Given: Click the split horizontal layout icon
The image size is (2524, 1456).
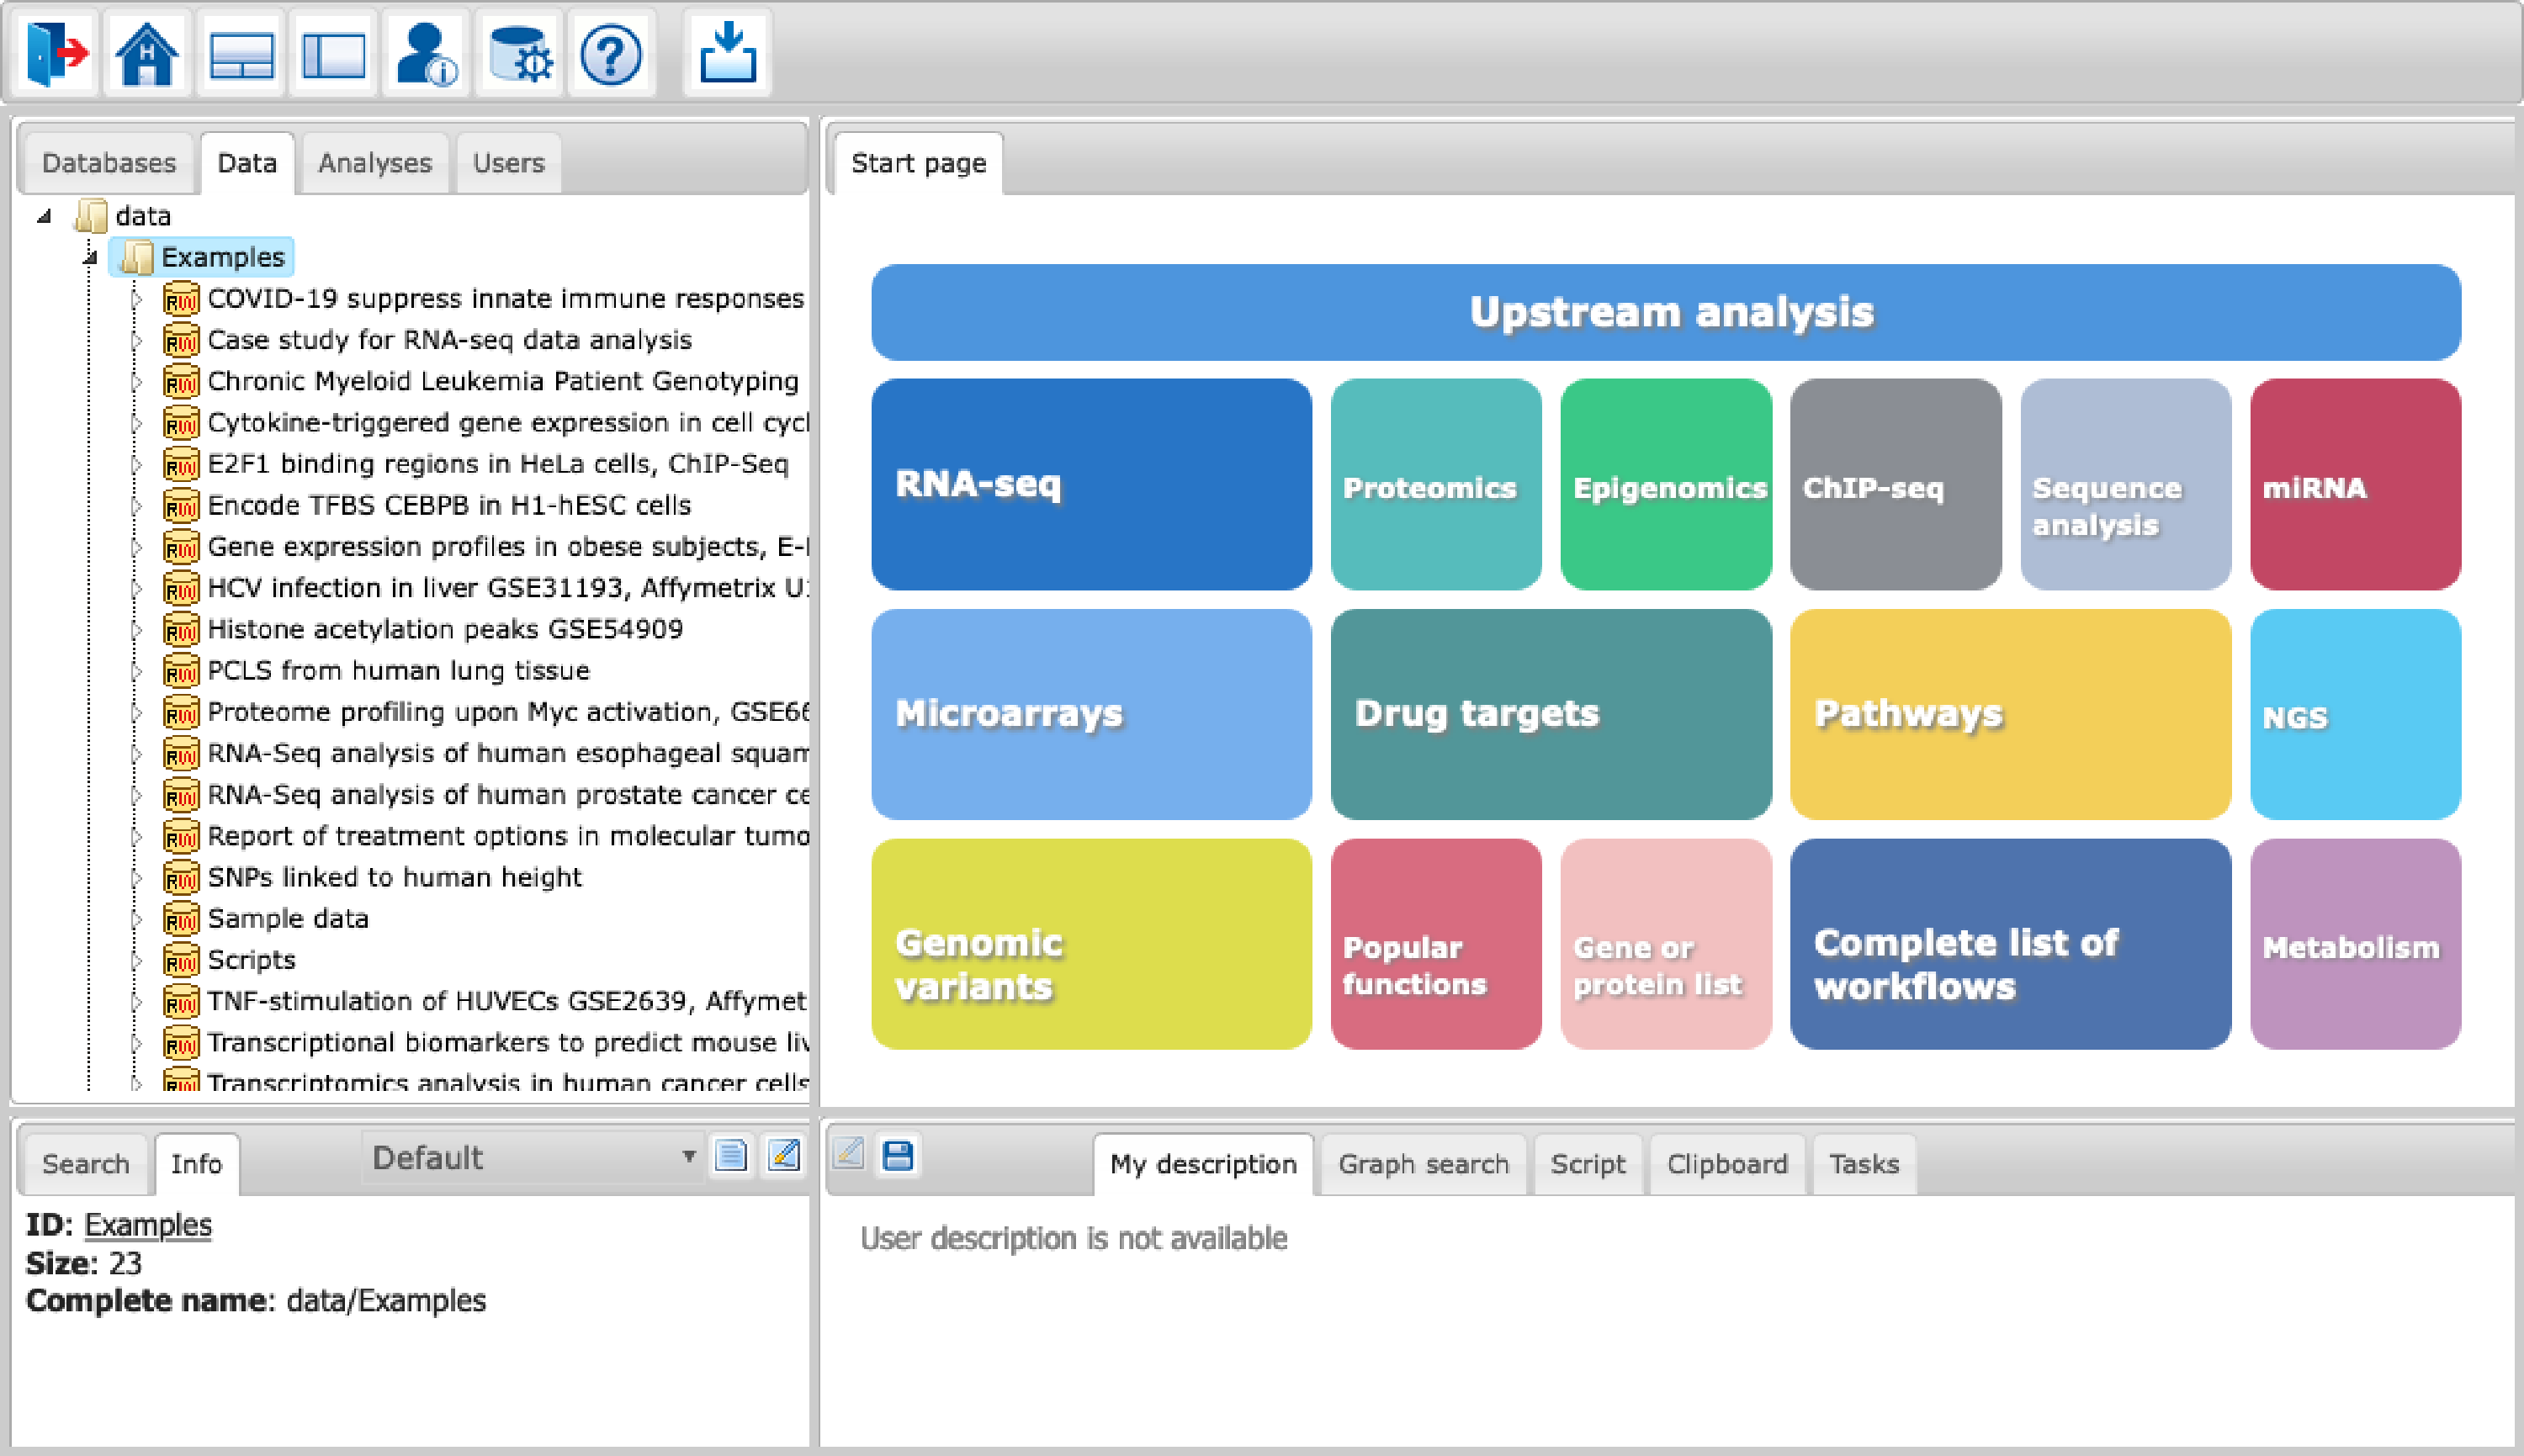Looking at the screenshot, I should tap(241, 53).
